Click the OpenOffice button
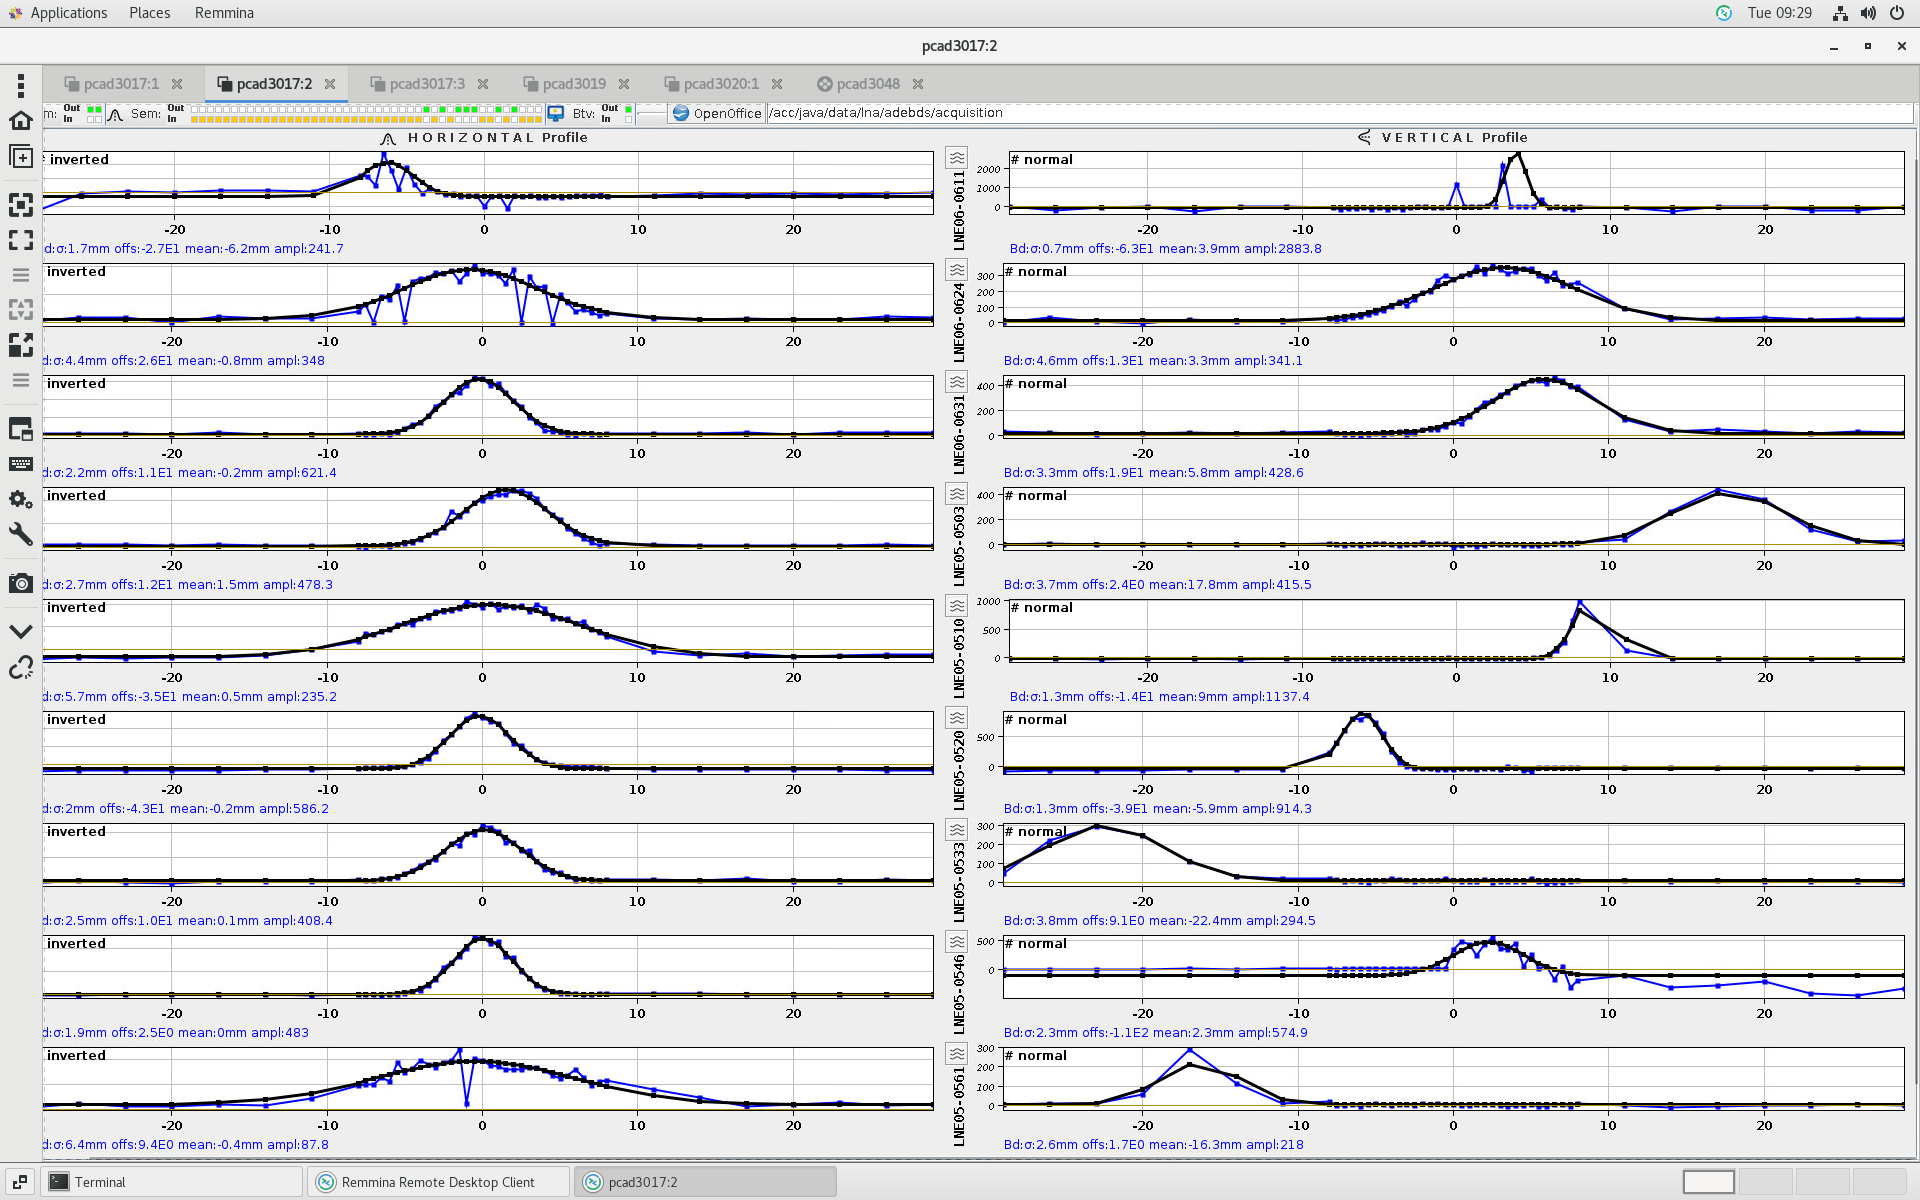1920x1200 pixels. pos(717,113)
